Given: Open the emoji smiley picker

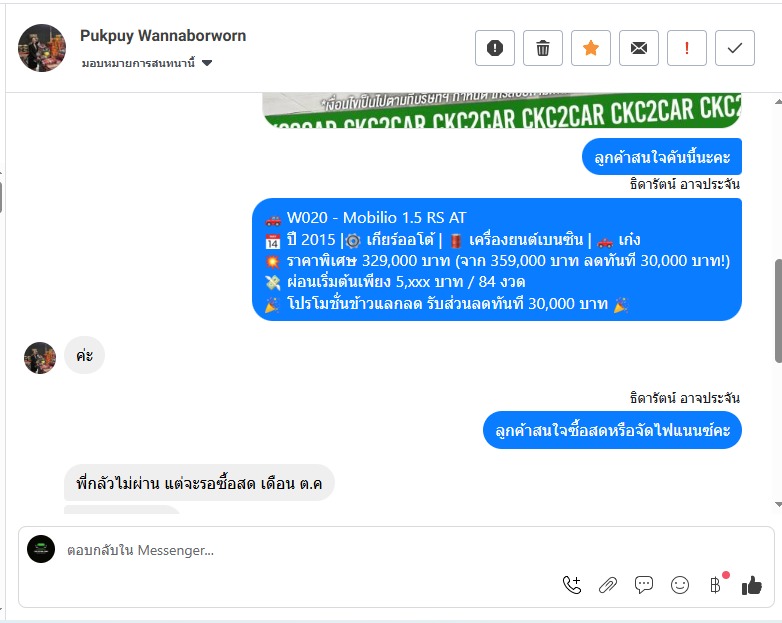Looking at the screenshot, I should [680, 585].
